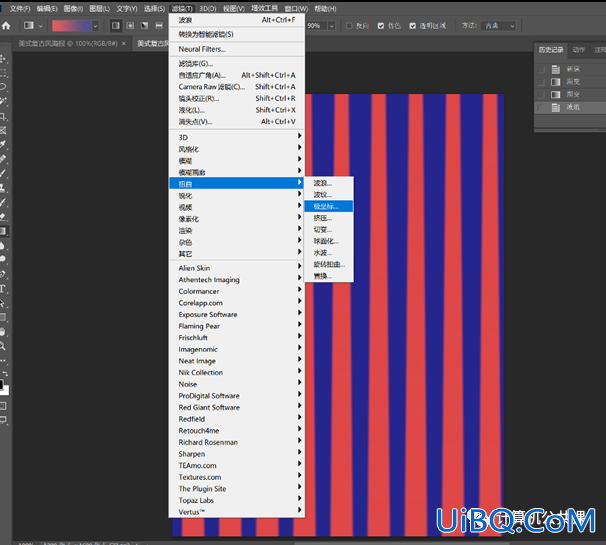Open the 图像(I) menu
The image size is (606, 545).
[73, 9]
